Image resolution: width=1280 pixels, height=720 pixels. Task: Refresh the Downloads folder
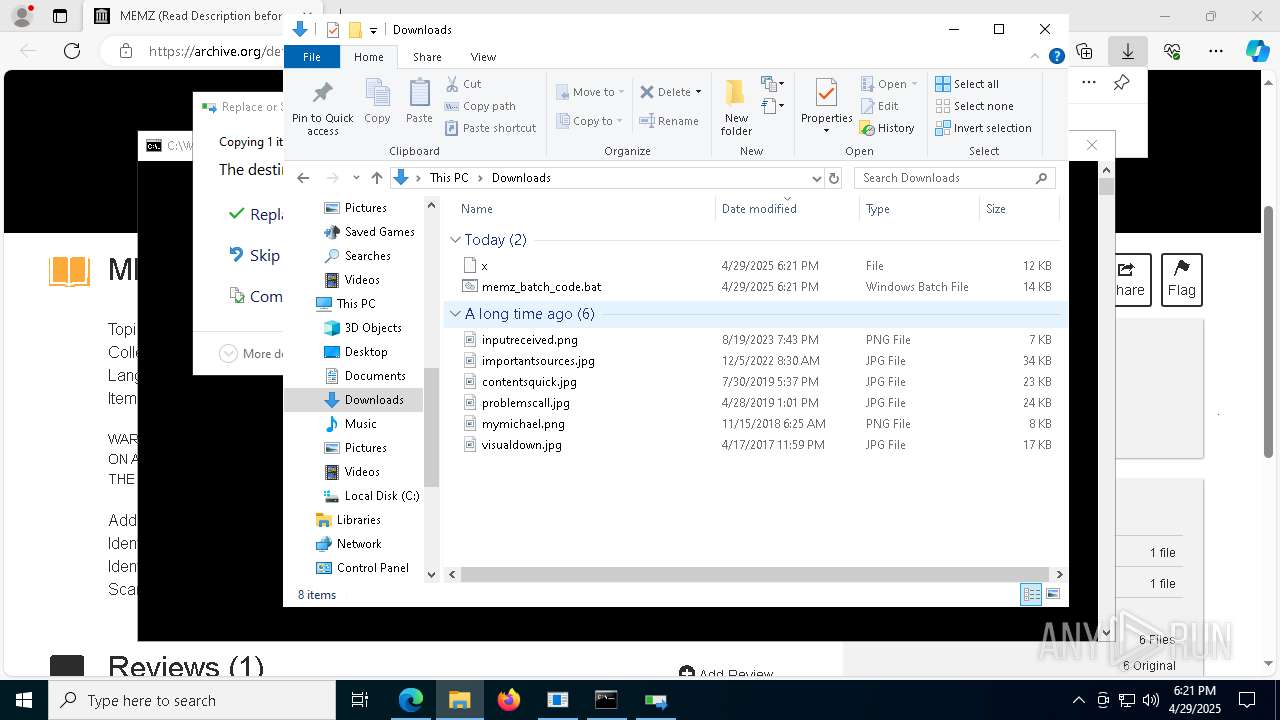[834, 178]
